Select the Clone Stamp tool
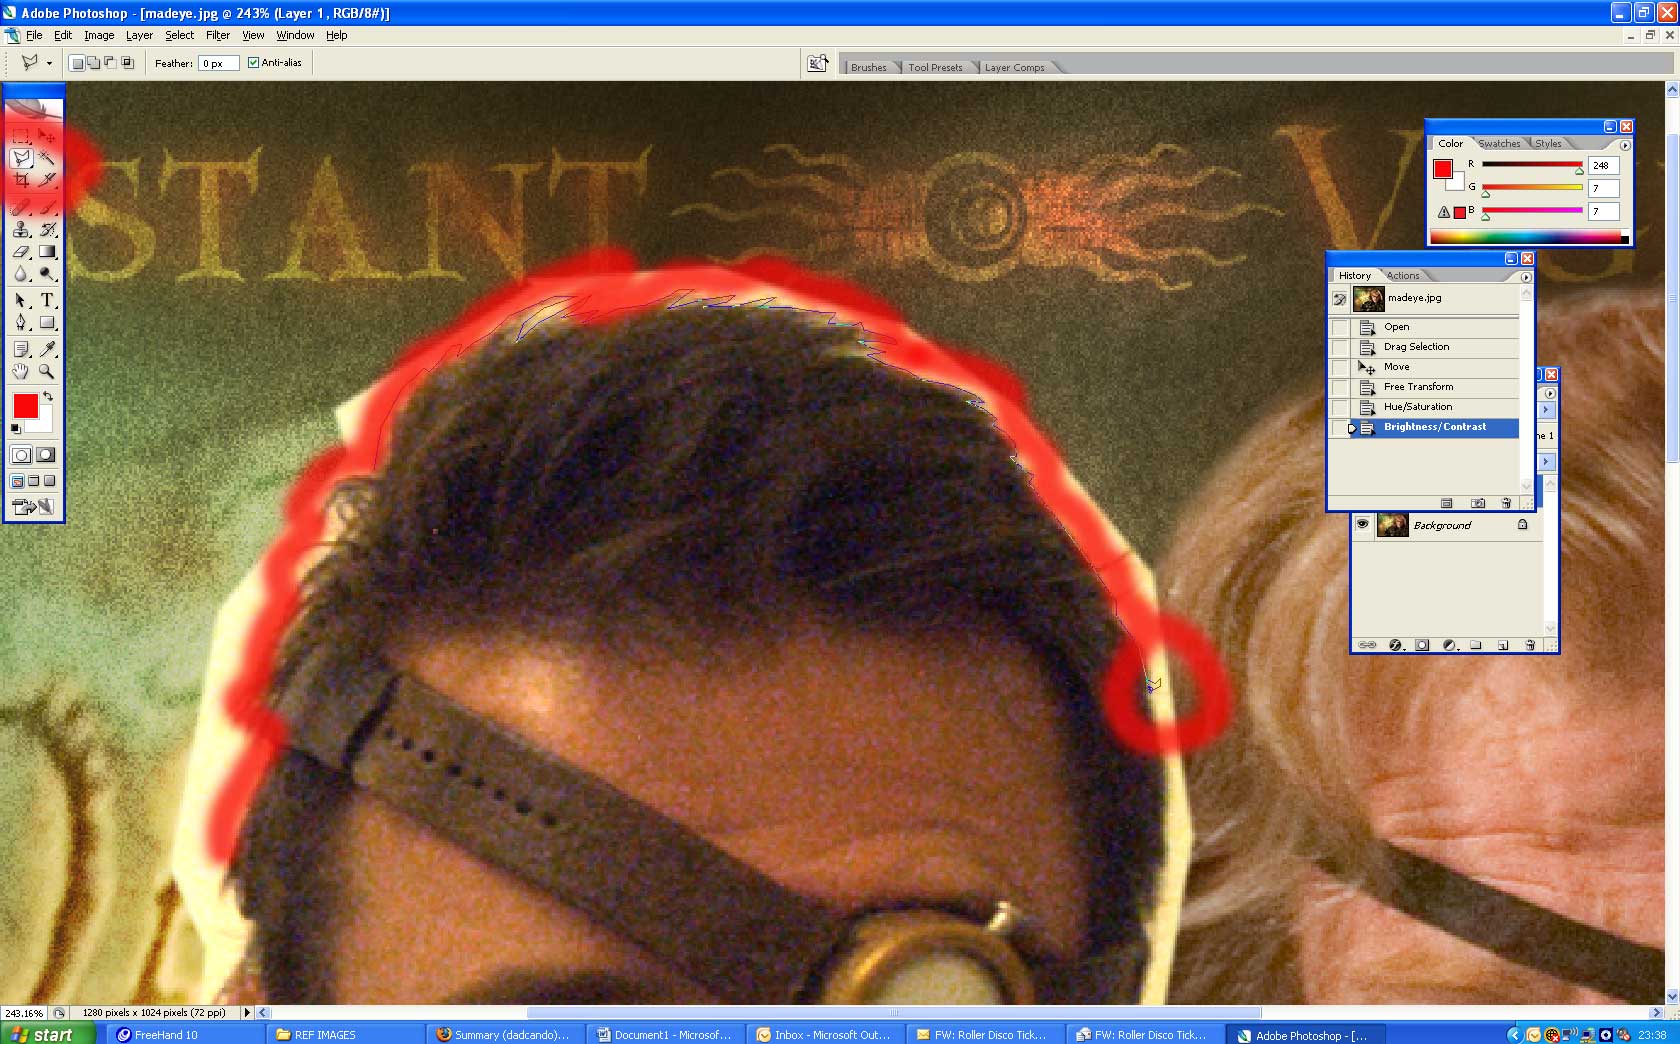Screen dimensions: 1680x1044 point(21,230)
